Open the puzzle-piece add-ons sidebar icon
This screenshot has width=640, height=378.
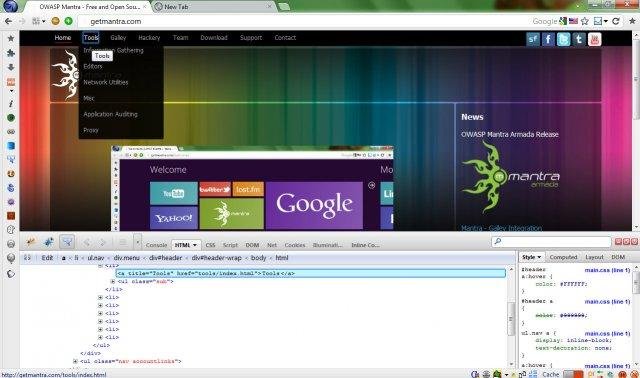click(11, 53)
